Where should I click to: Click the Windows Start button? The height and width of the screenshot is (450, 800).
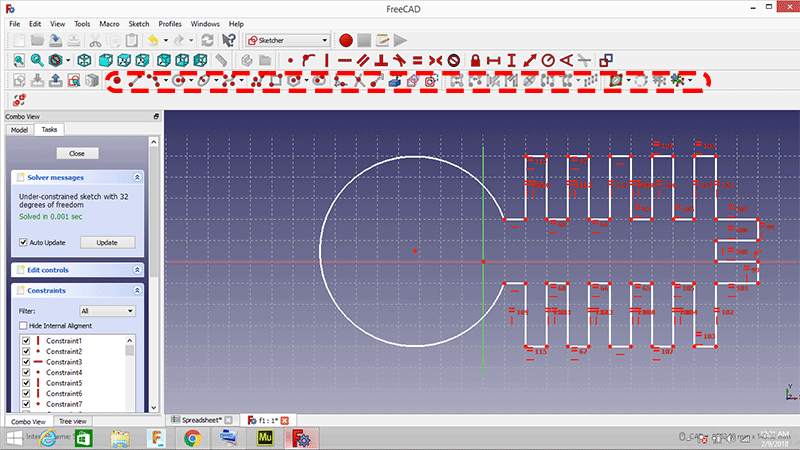[x=14, y=438]
